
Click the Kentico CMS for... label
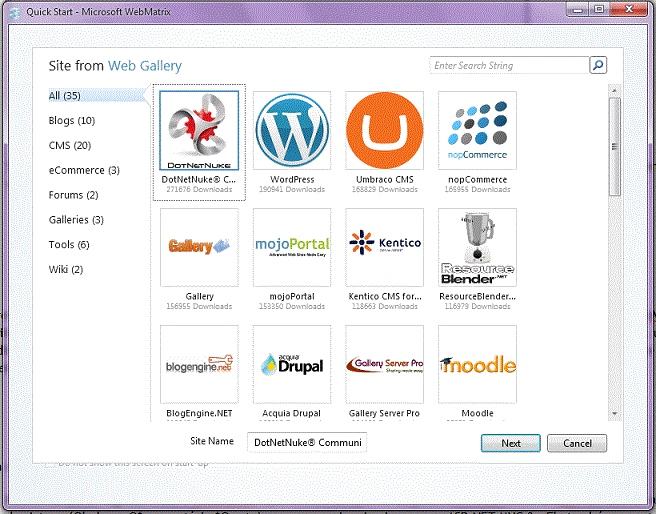384,297
